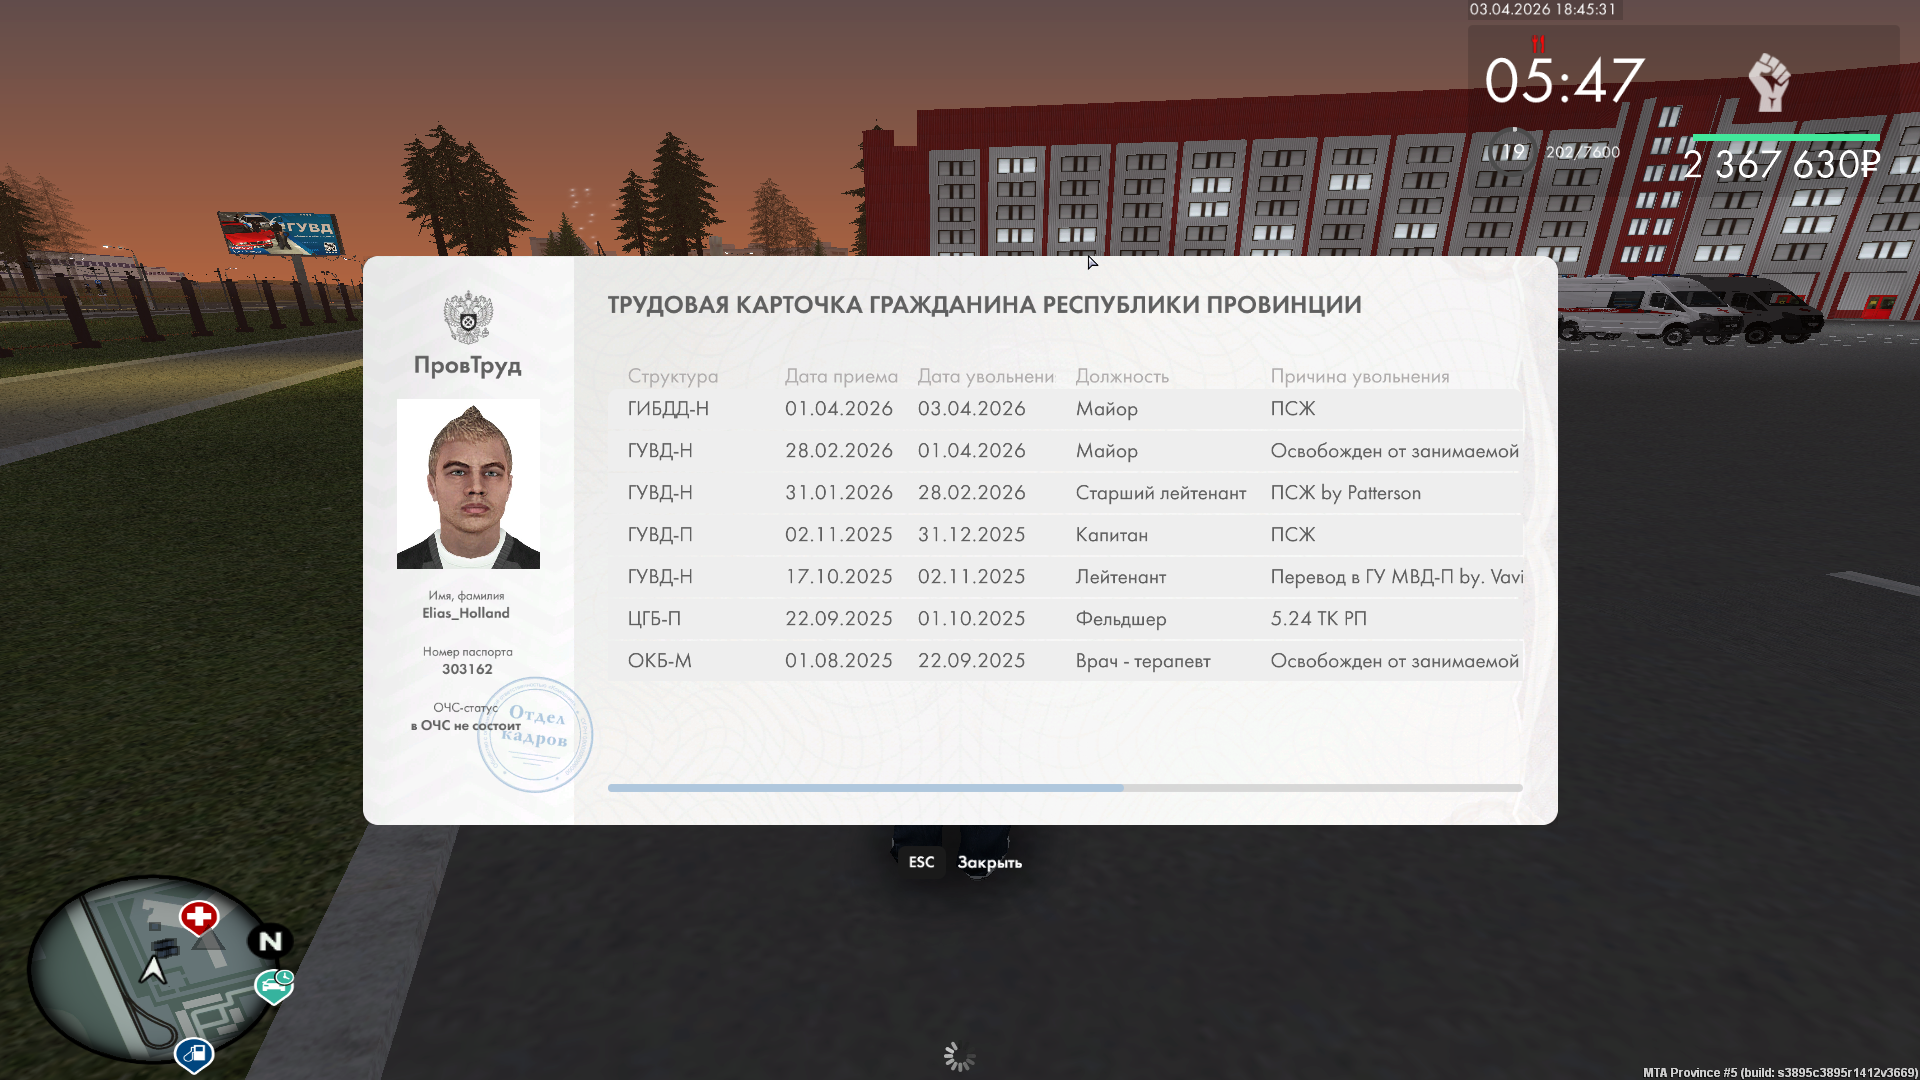The image size is (1920, 1080).
Task: Click the N compass marker on minimap
Action: 270,941
